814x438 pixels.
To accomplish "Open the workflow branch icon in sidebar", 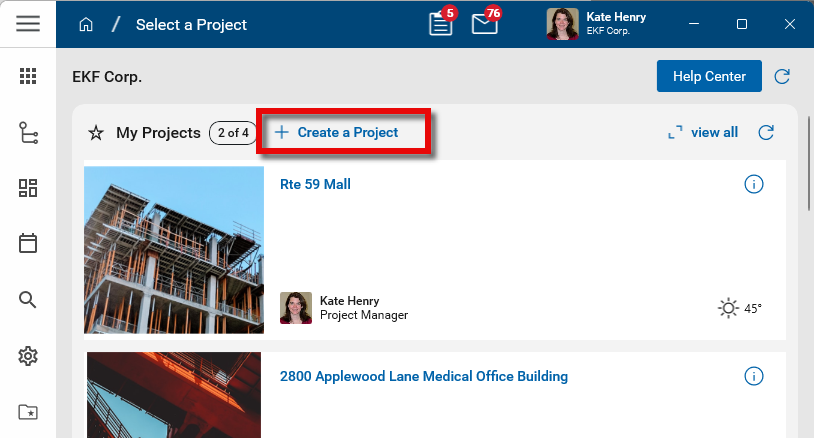I will (x=28, y=133).
